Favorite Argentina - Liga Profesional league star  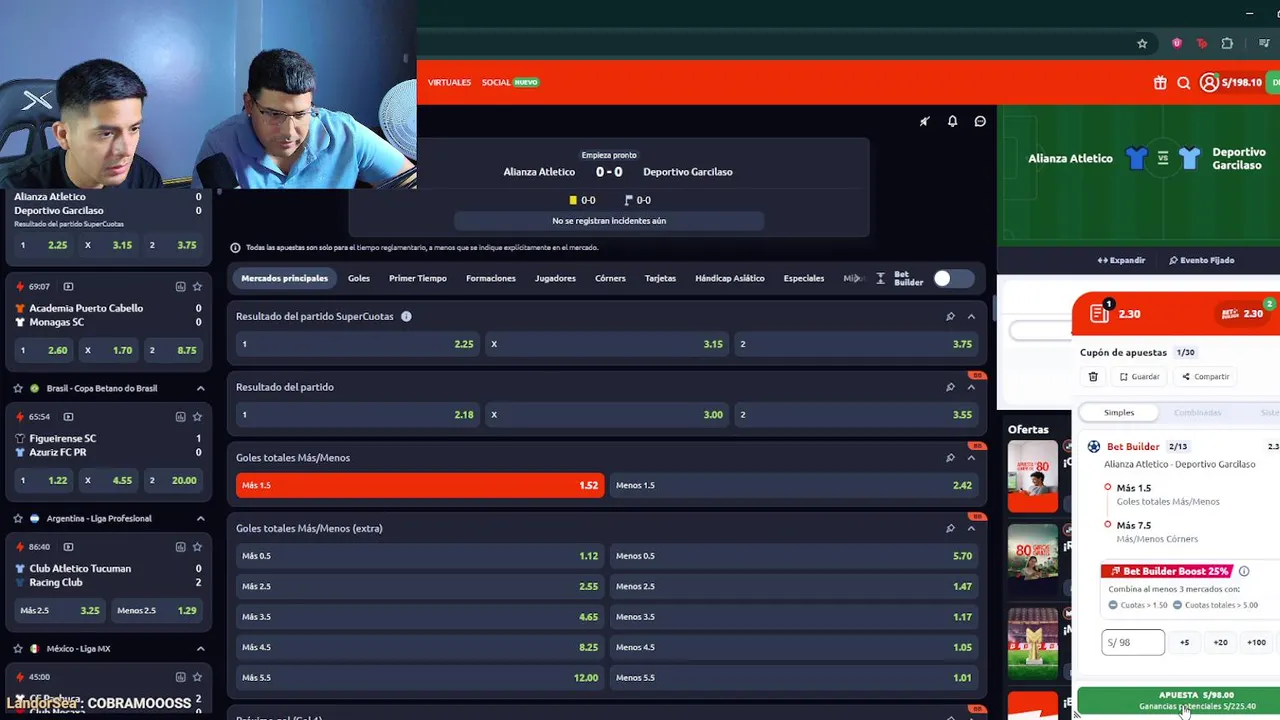(18, 518)
